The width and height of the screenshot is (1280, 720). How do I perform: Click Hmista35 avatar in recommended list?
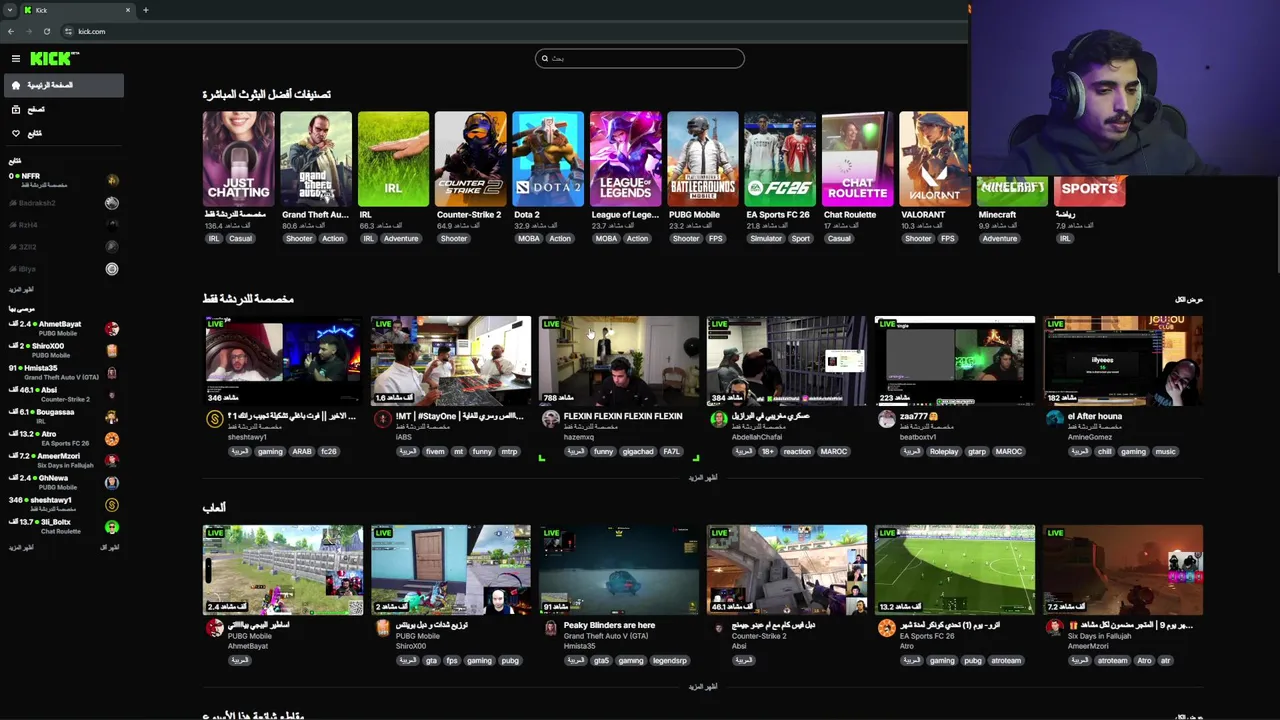(112, 372)
